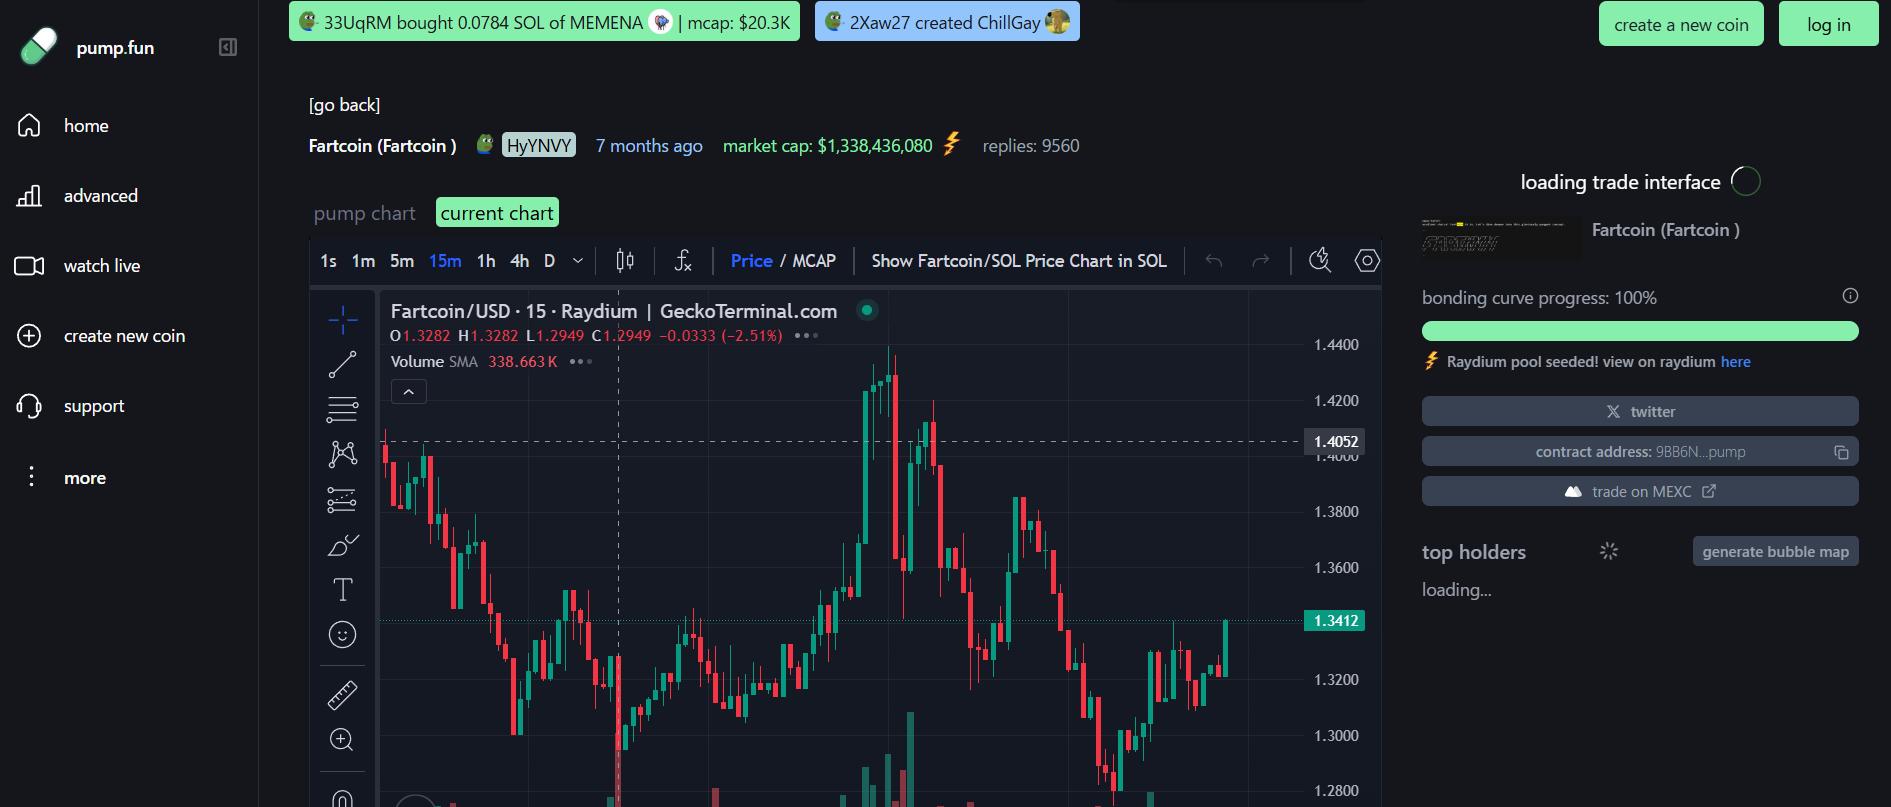
Task: Open the twitter link button
Action: pos(1640,411)
